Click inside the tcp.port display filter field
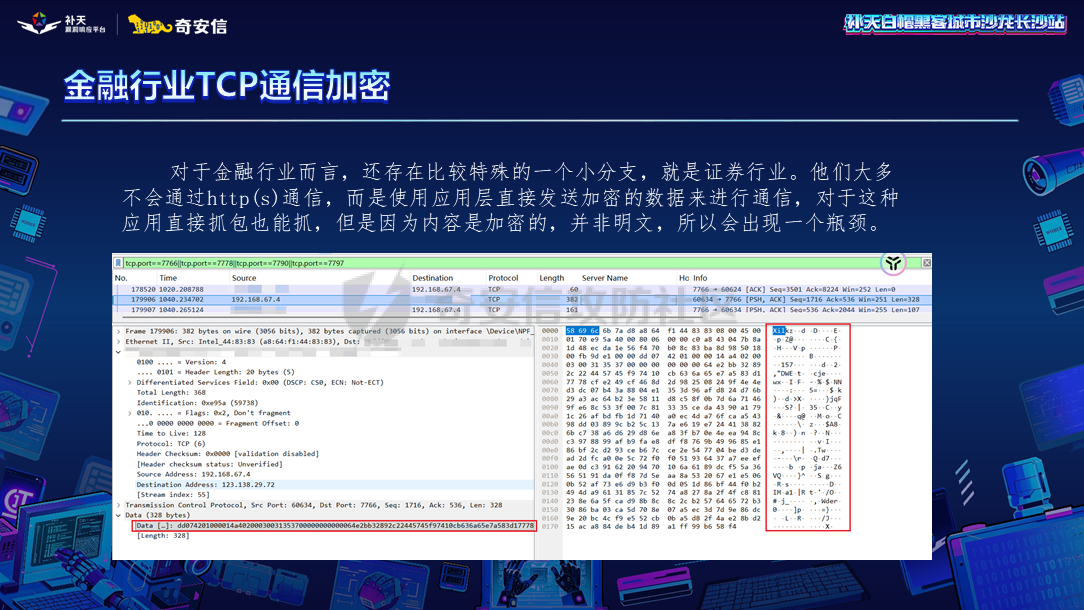 point(300,262)
